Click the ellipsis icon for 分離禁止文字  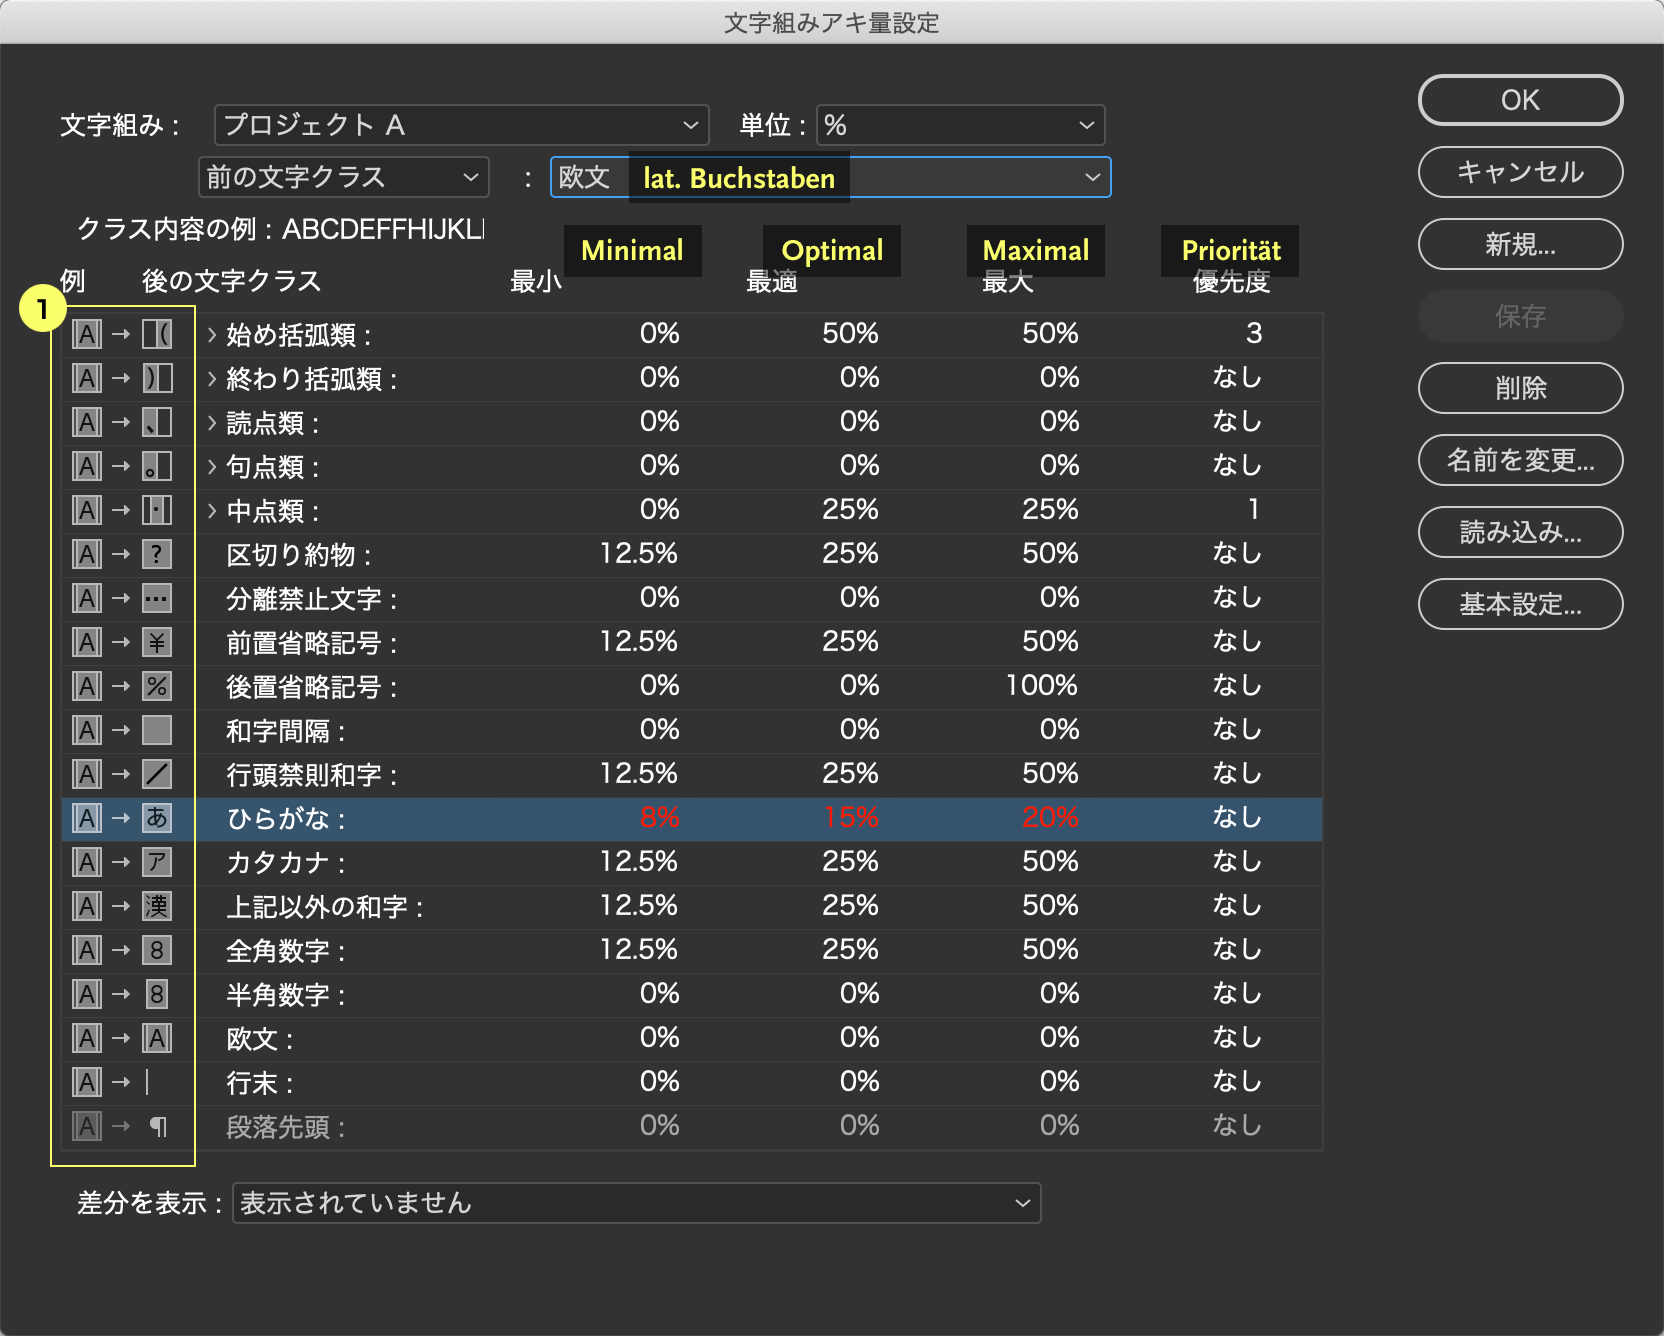157,598
